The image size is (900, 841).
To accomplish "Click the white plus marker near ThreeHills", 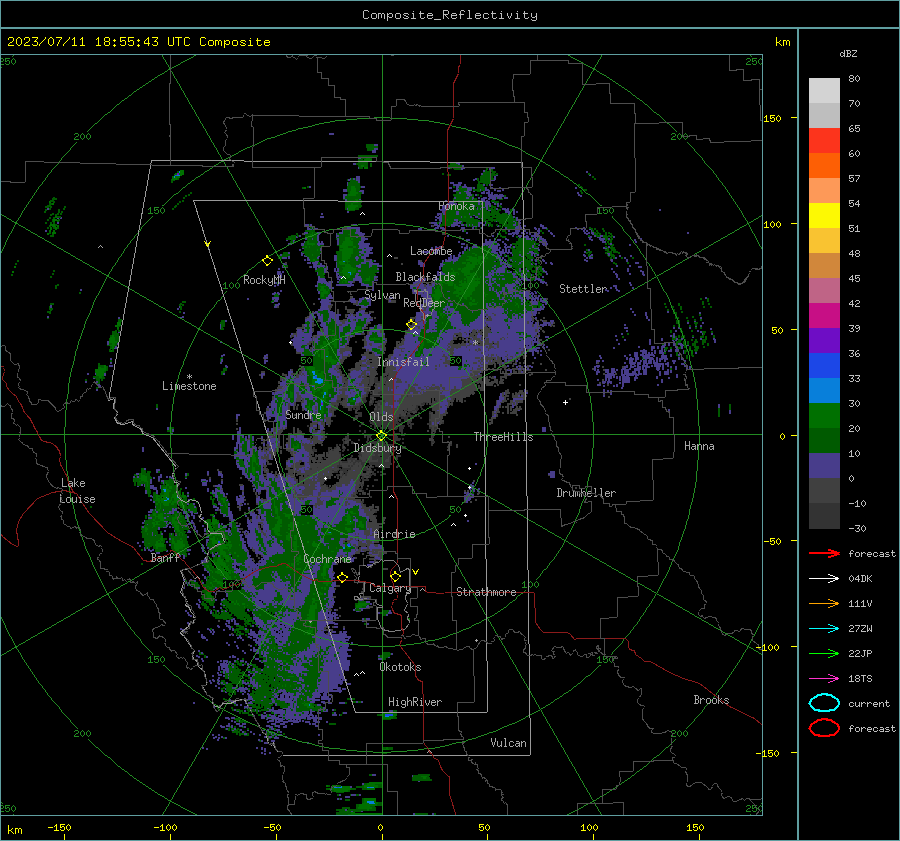I will coord(565,402).
